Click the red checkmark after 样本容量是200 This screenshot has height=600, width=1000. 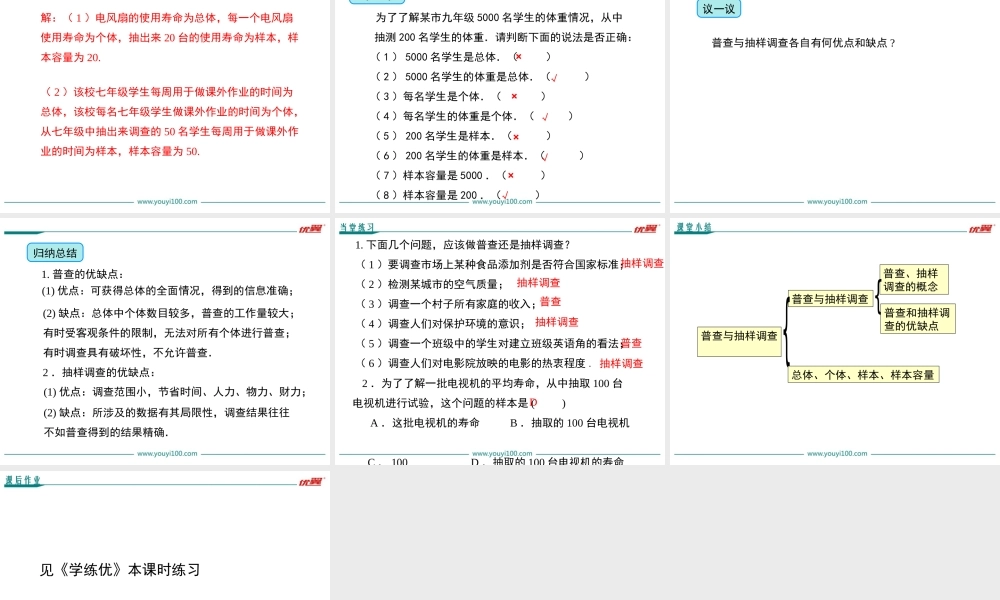click(x=506, y=195)
